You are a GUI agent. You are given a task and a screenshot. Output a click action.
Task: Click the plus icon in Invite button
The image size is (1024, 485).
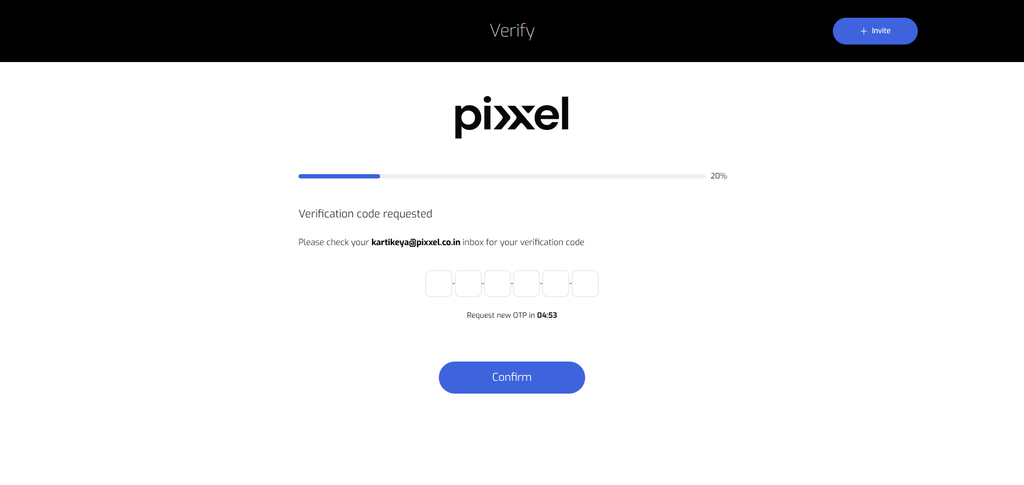coord(863,31)
